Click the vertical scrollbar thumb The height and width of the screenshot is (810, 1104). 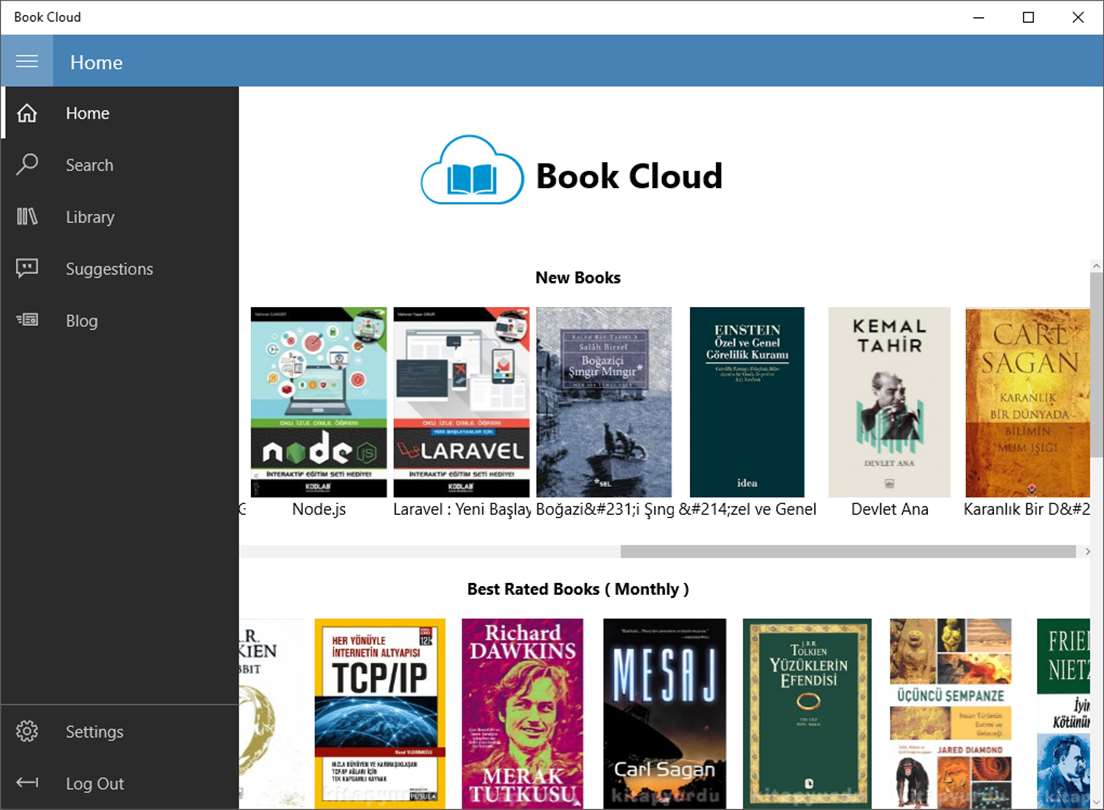coord(1096,365)
